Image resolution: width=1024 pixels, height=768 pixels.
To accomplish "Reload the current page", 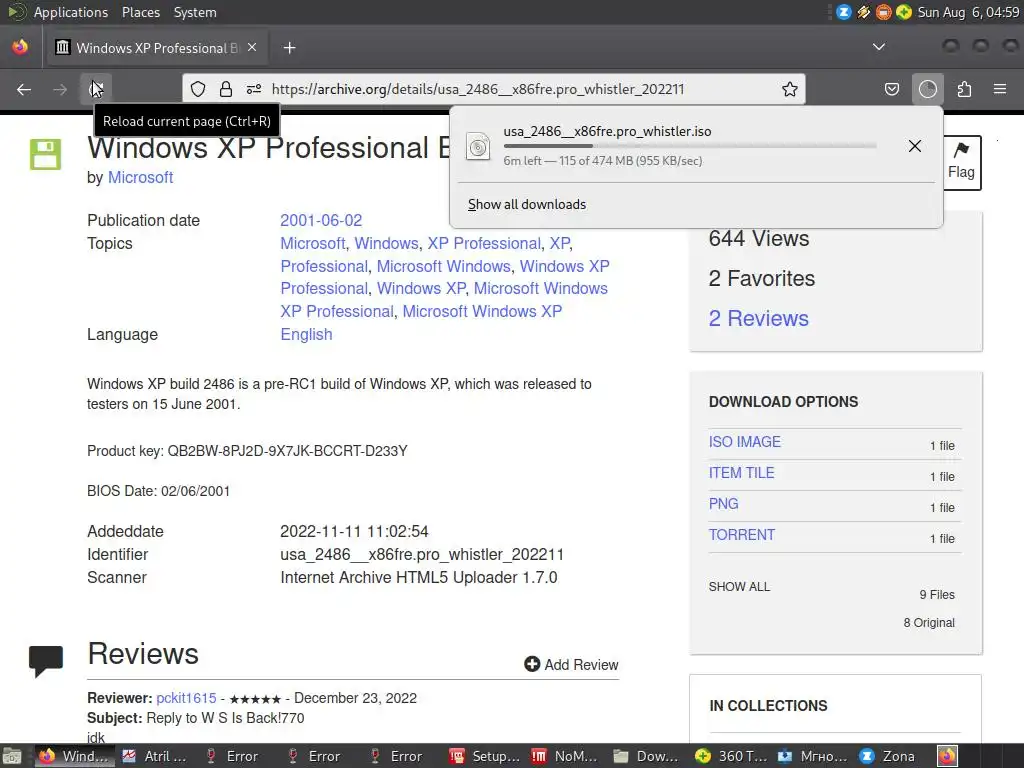I will [96, 89].
